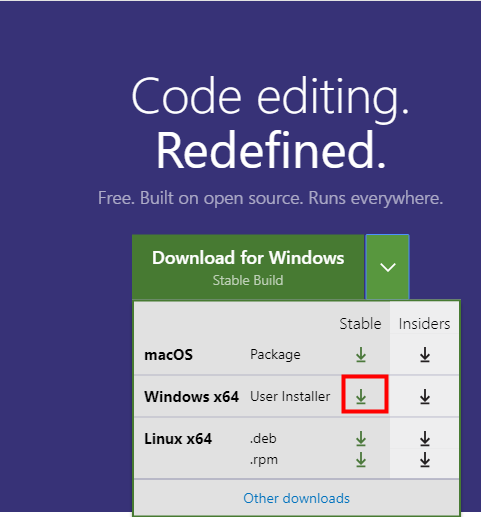Download Linux x64 Insiders .rpm package
This screenshot has height=517, width=481.
[425, 460]
